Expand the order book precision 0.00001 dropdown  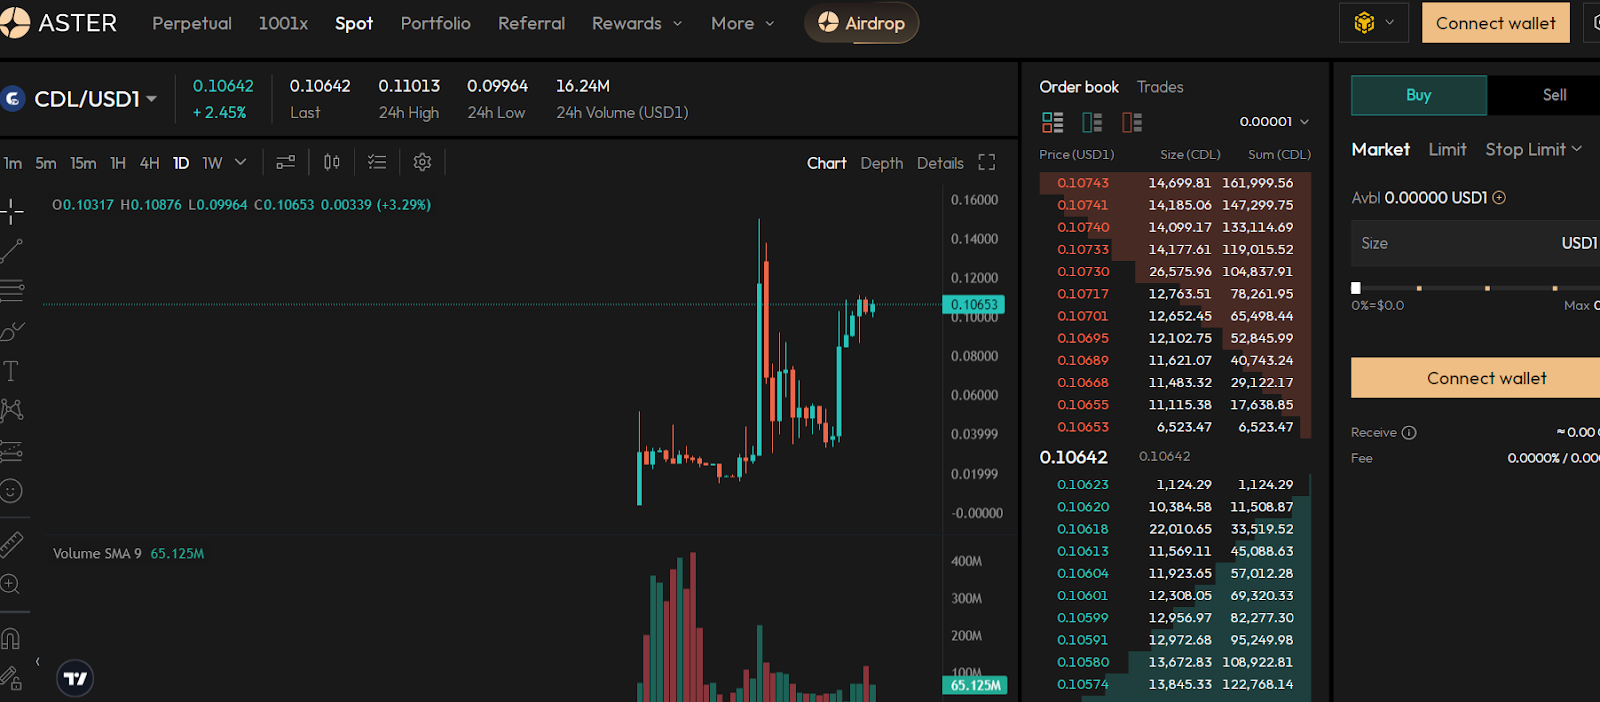click(1274, 122)
